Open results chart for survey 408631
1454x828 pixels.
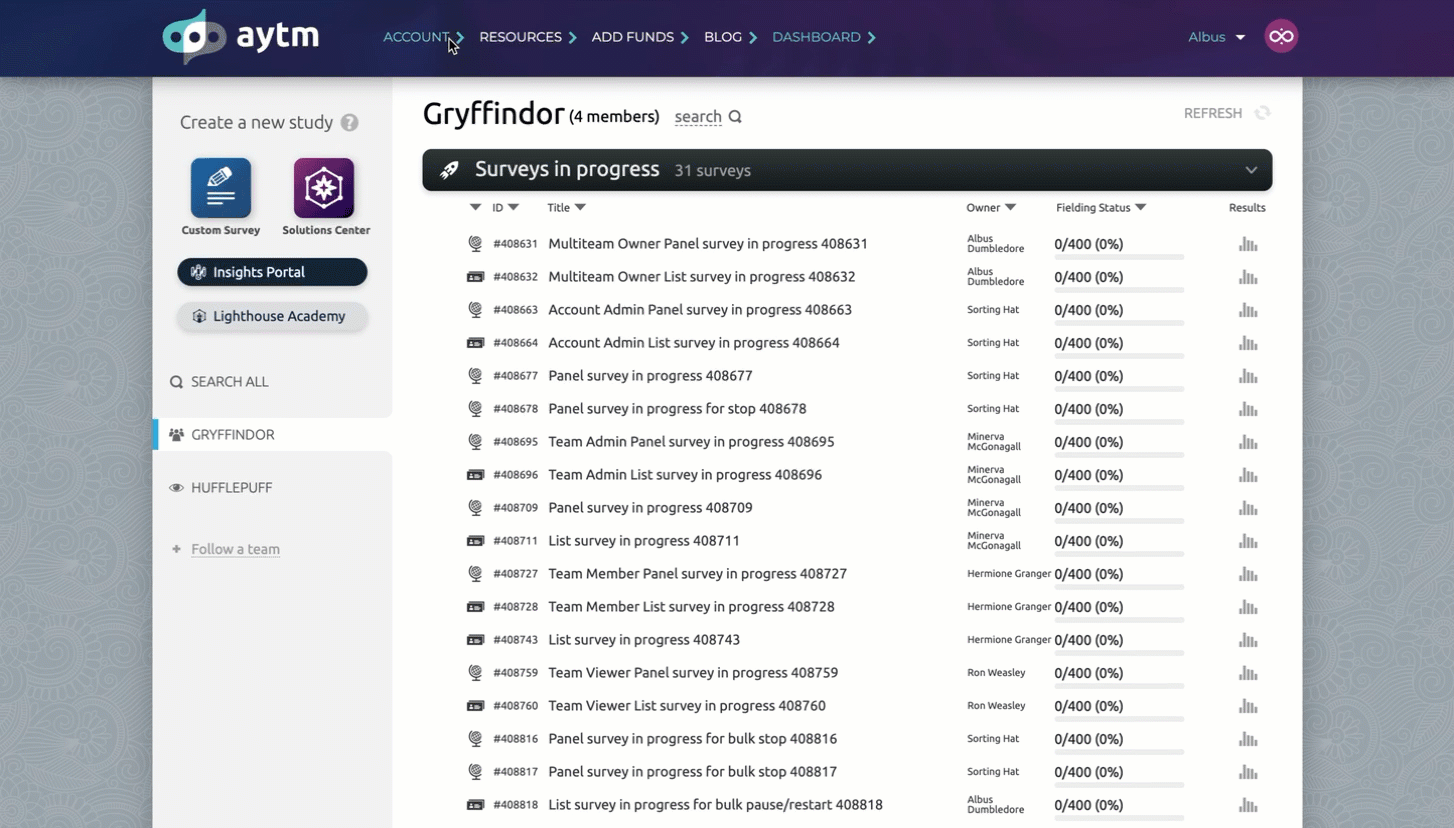pyautogui.click(x=1247, y=244)
